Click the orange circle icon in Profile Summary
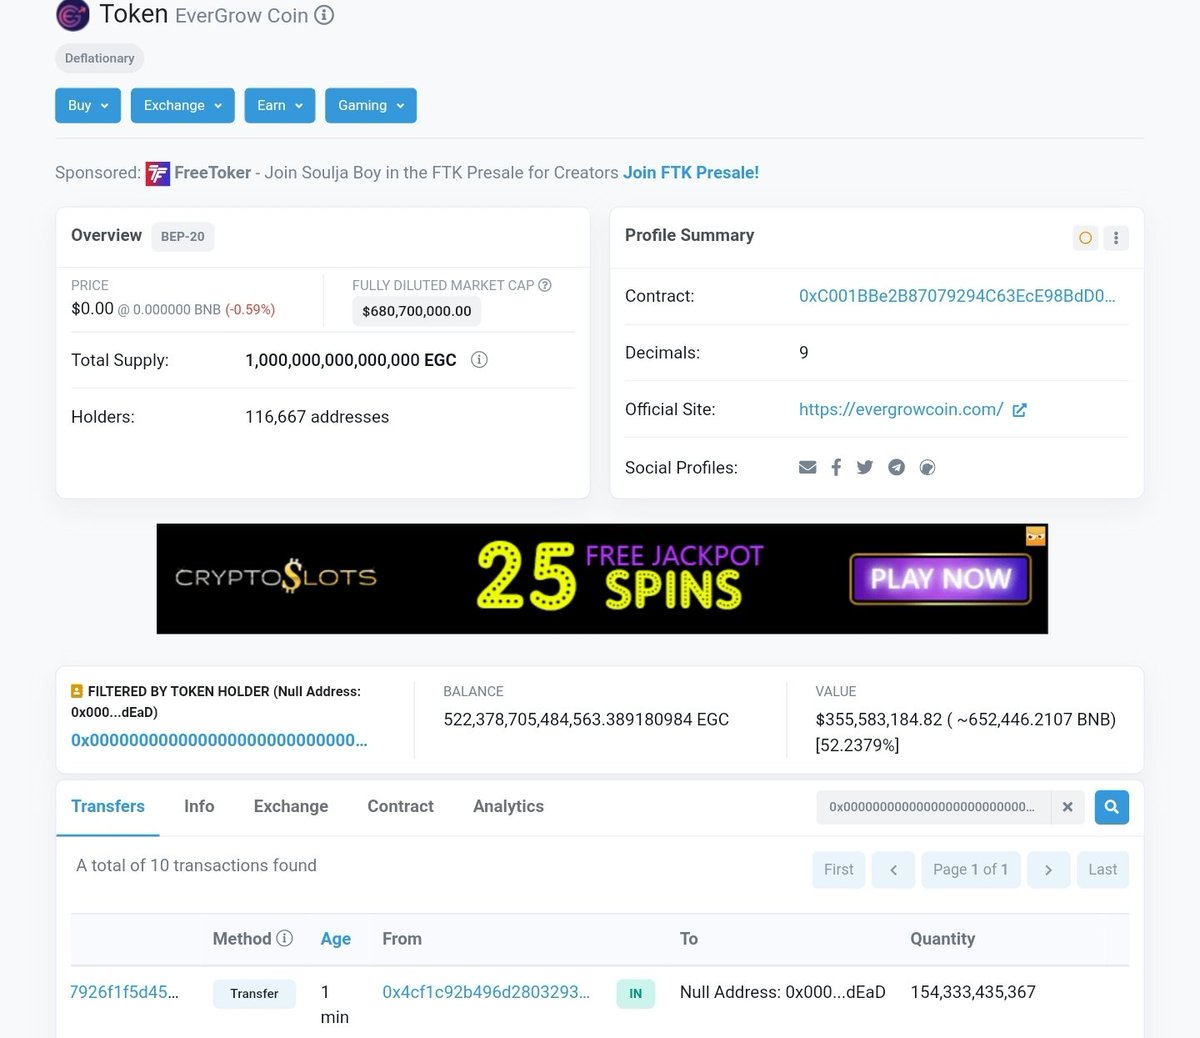This screenshot has height=1038, width=1200. [x=1085, y=237]
